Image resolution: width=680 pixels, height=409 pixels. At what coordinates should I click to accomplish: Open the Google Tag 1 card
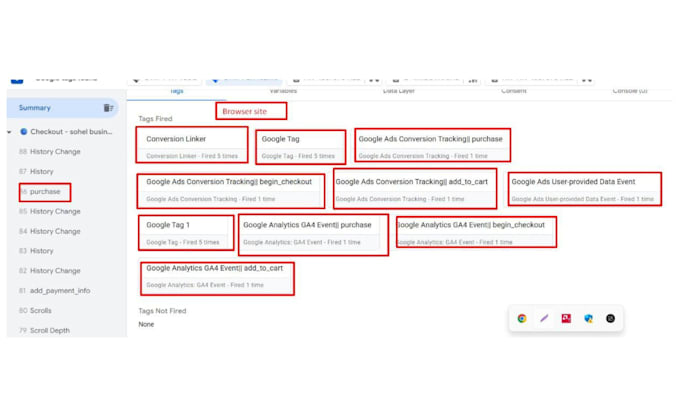coord(186,232)
